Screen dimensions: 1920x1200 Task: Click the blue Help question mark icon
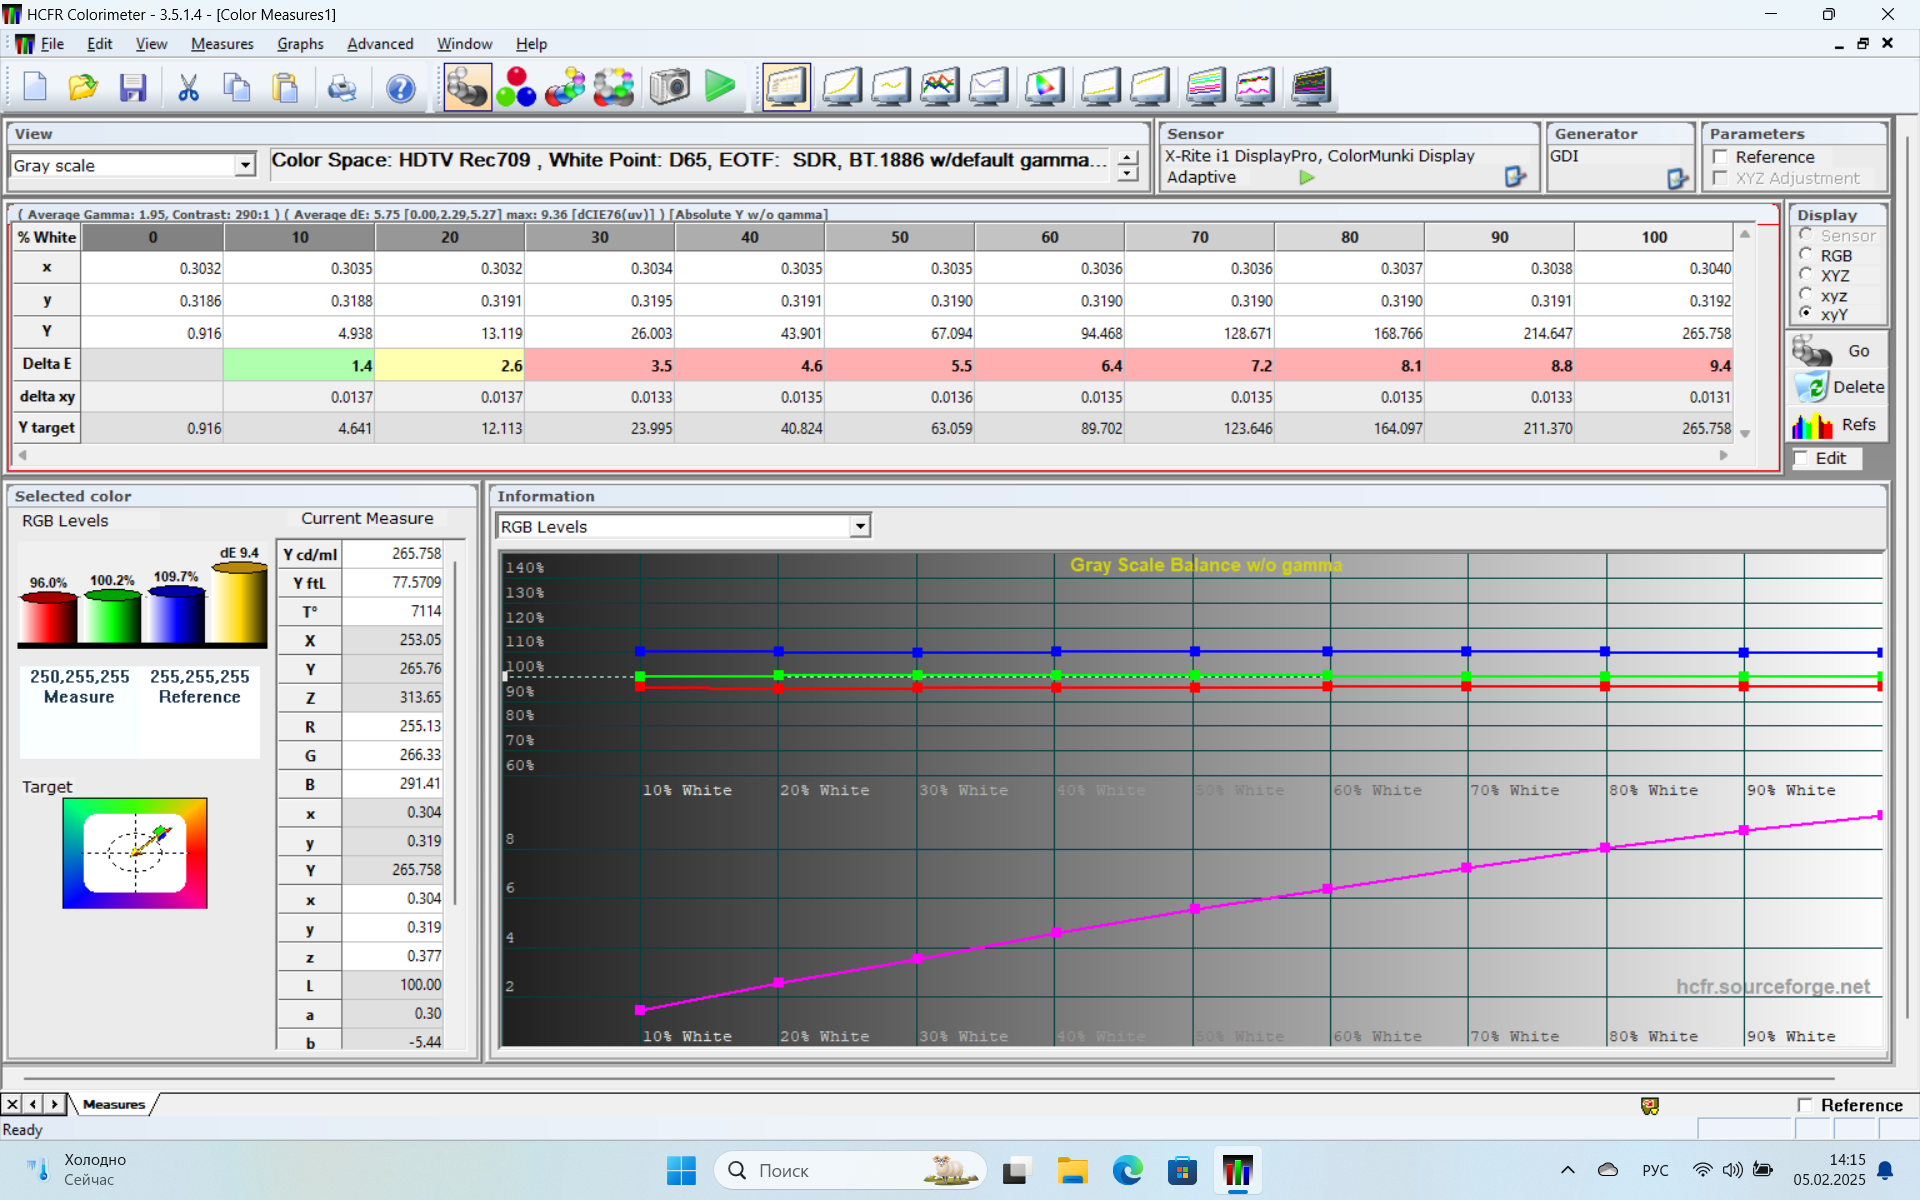pyautogui.click(x=400, y=88)
